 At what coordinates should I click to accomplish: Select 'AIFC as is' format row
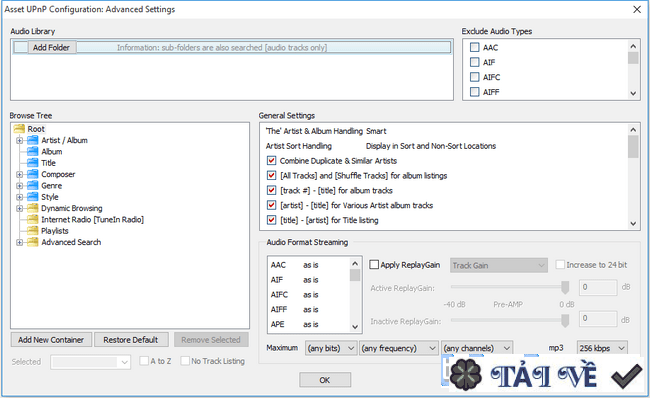(x=309, y=295)
